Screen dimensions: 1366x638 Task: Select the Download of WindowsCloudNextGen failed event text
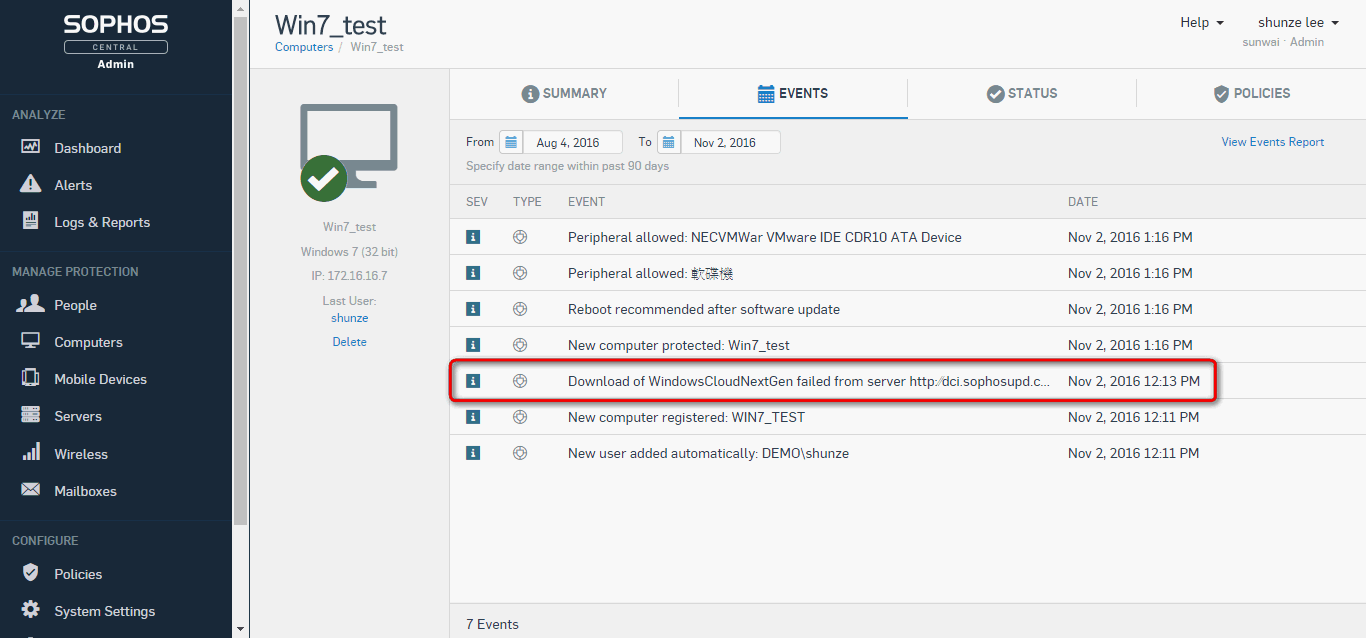point(809,381)
